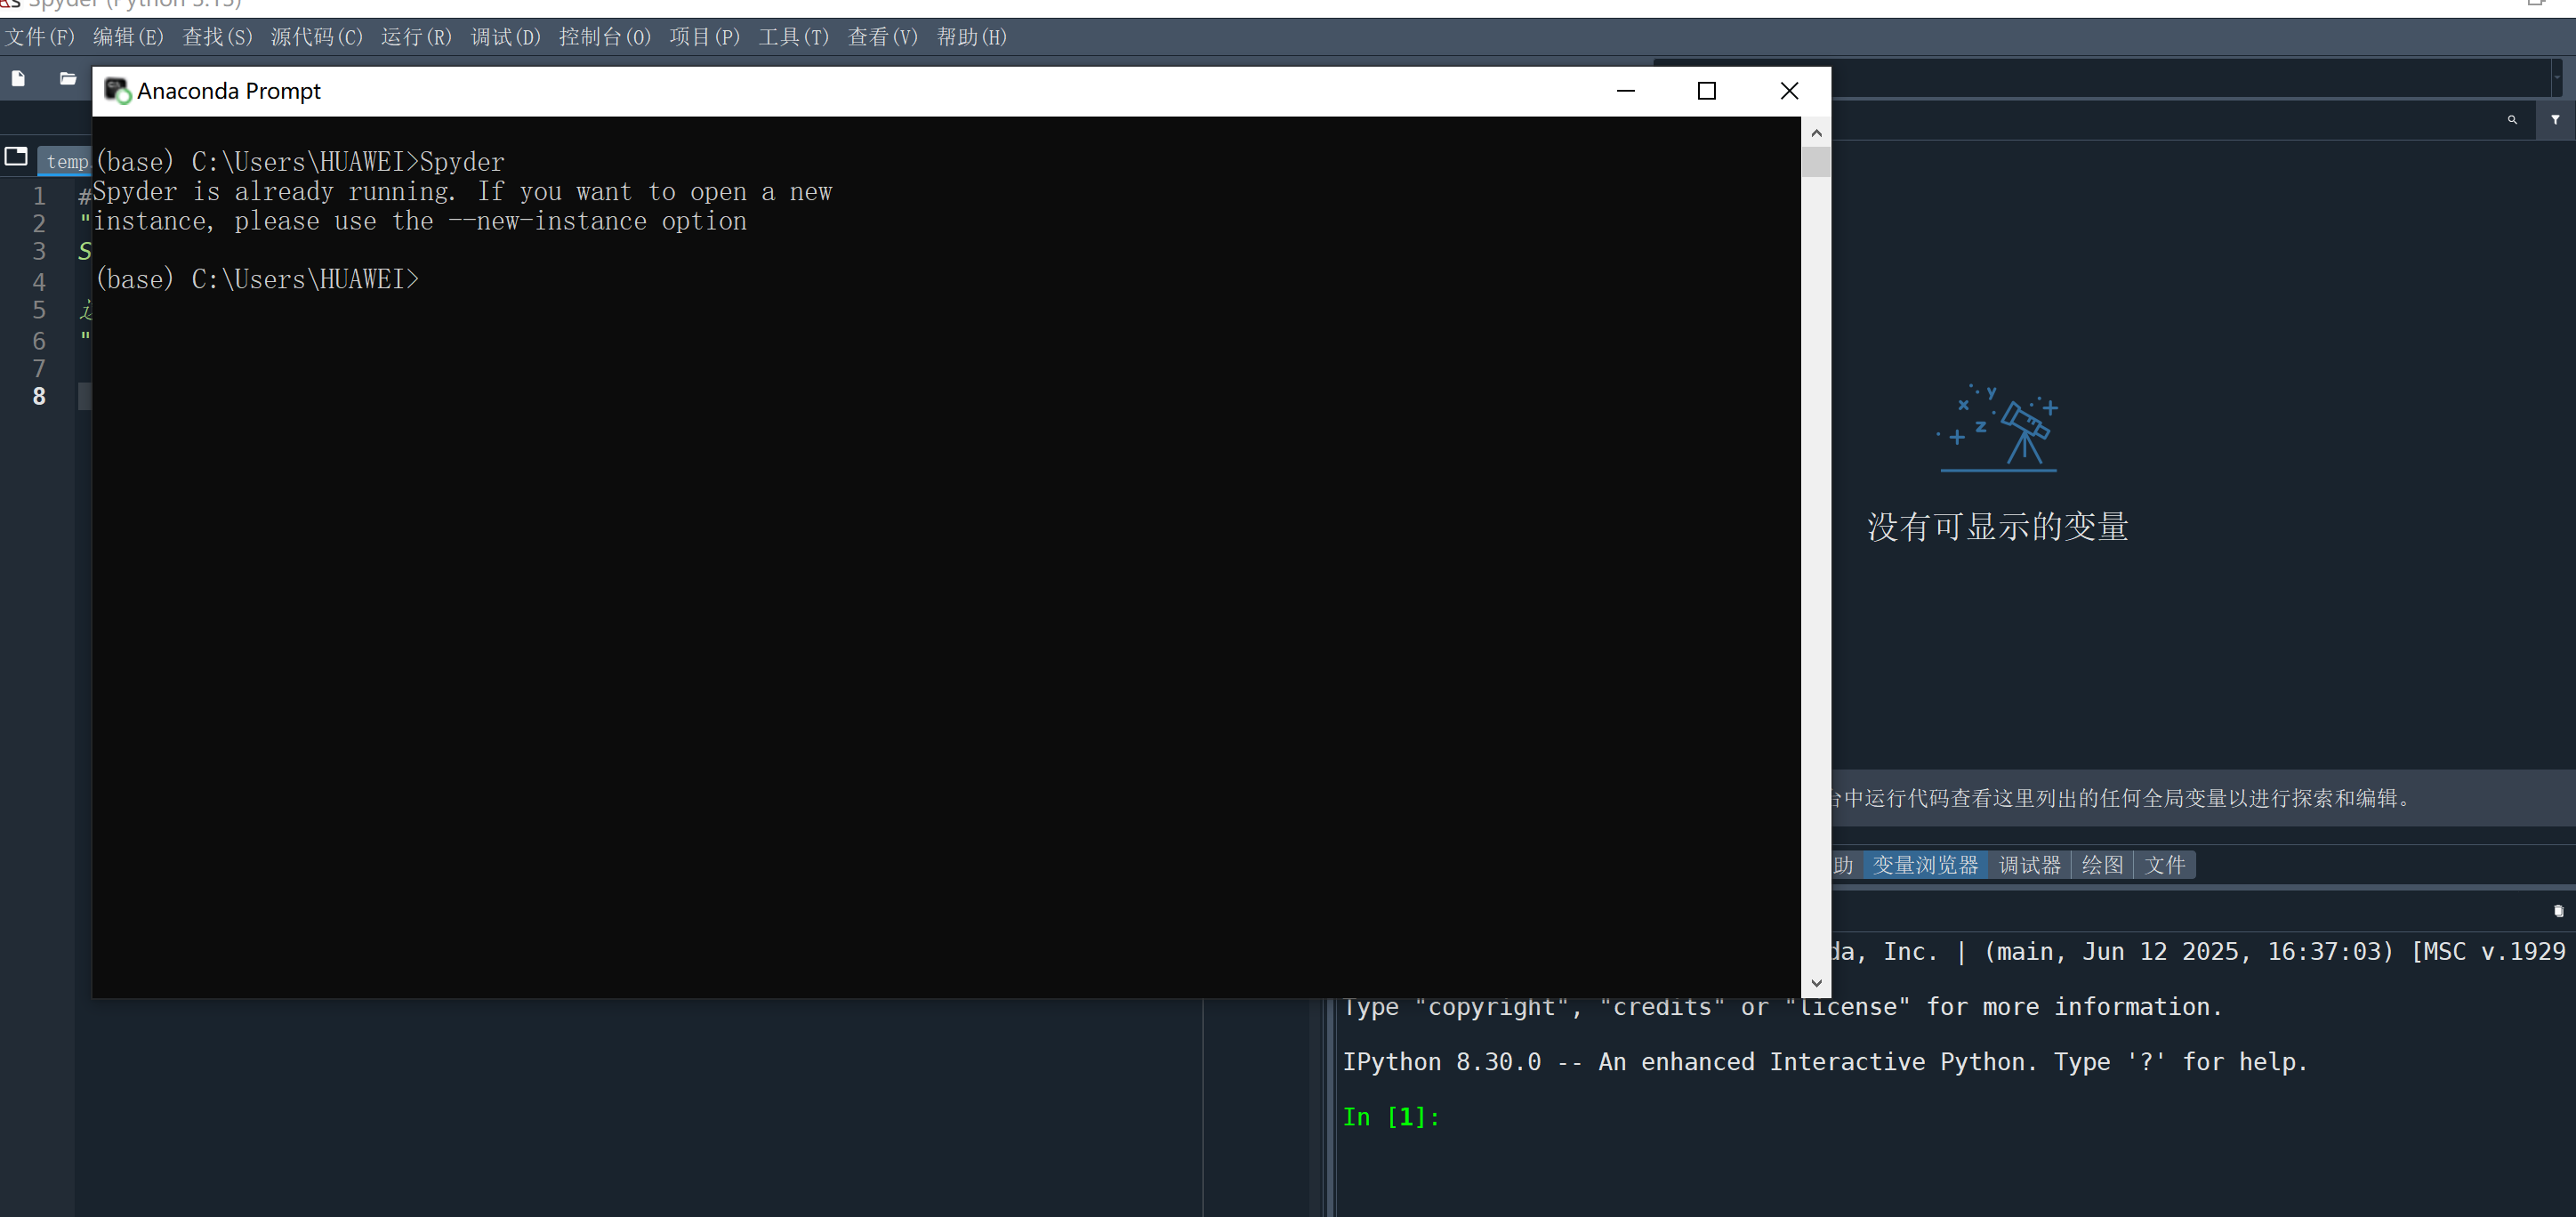Click line number 8 in editor
Viewport: 2576px width, 1217px height.
pyautogui.click(x=39, y=397)
